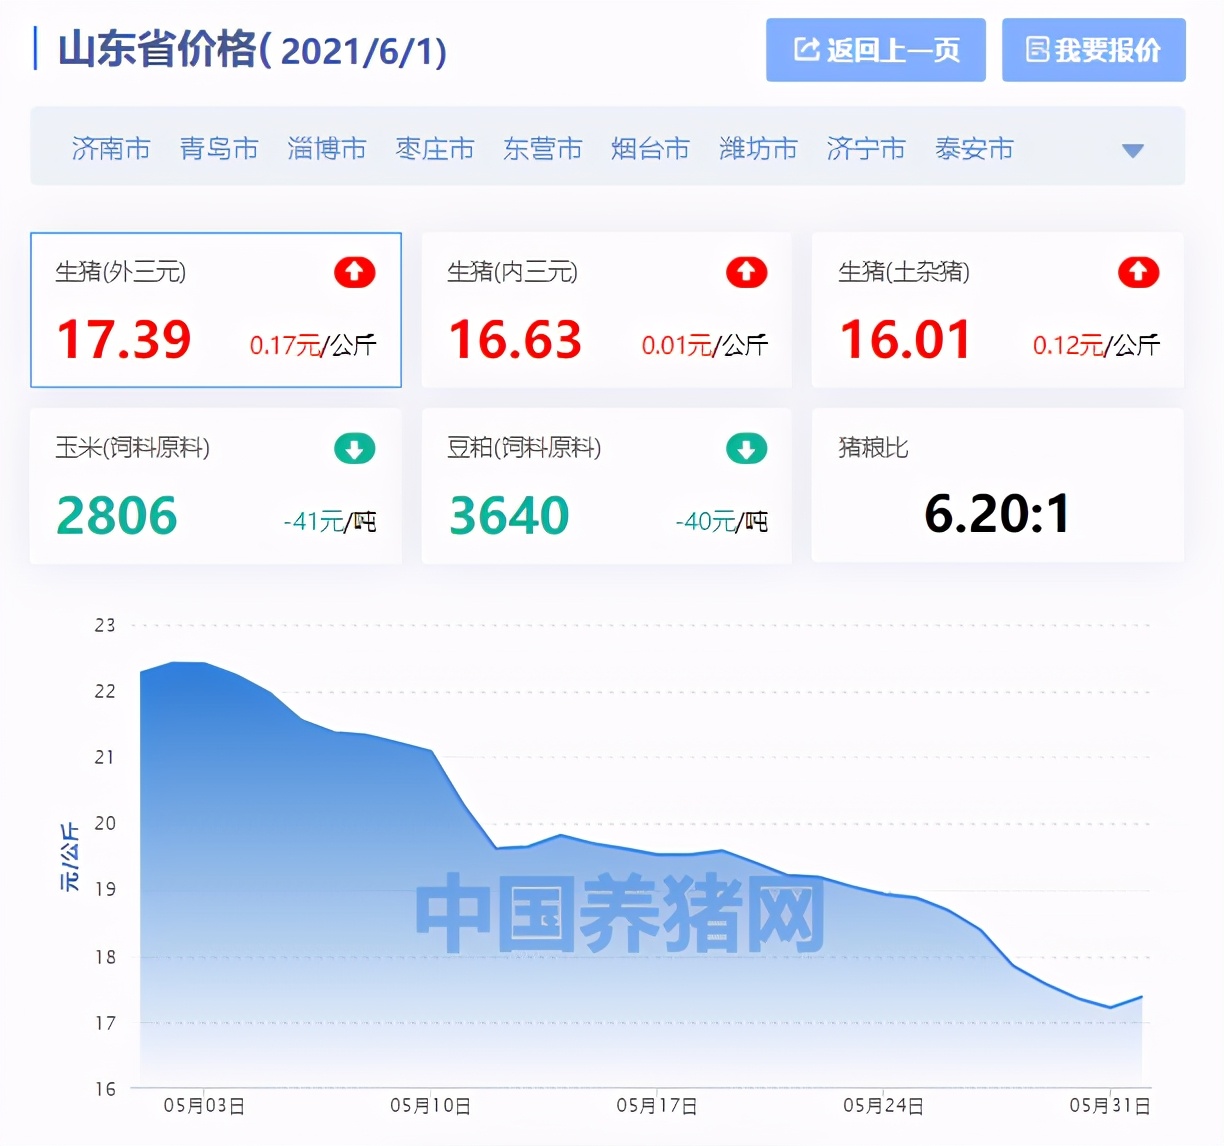Click the 0.12元/公斤 change text
Image resolution: width=1224 pixels, height=1146 pixels.
point(1096,346)
